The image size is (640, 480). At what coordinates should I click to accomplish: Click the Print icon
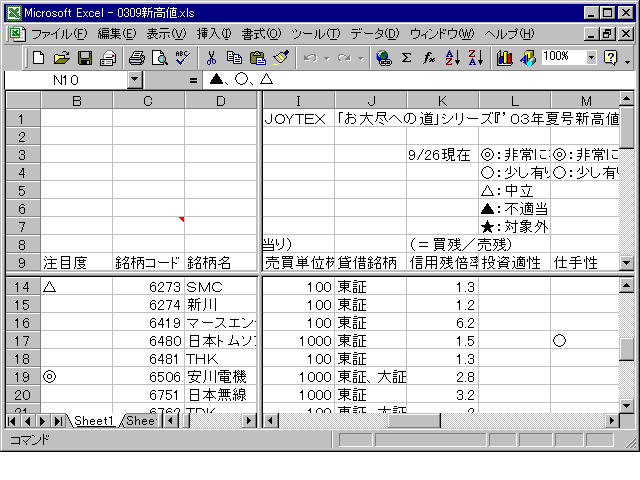[x=136, y=58]
